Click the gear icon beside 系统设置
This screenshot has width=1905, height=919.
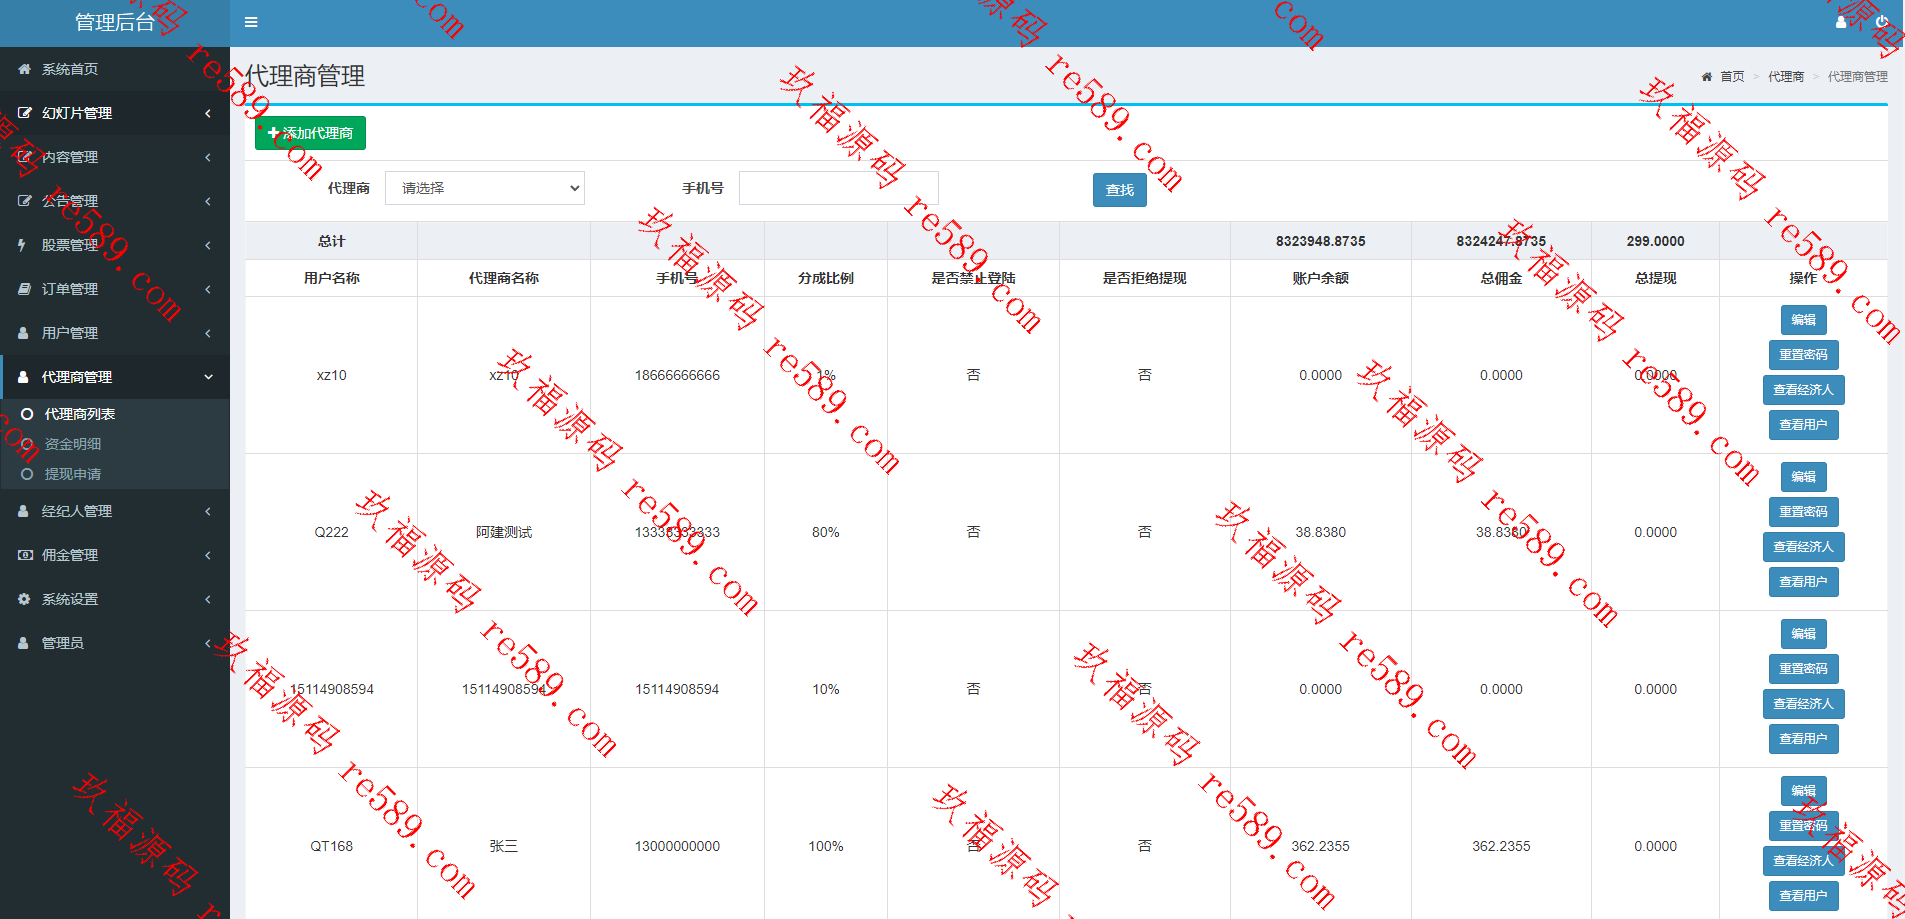(24, 599)
